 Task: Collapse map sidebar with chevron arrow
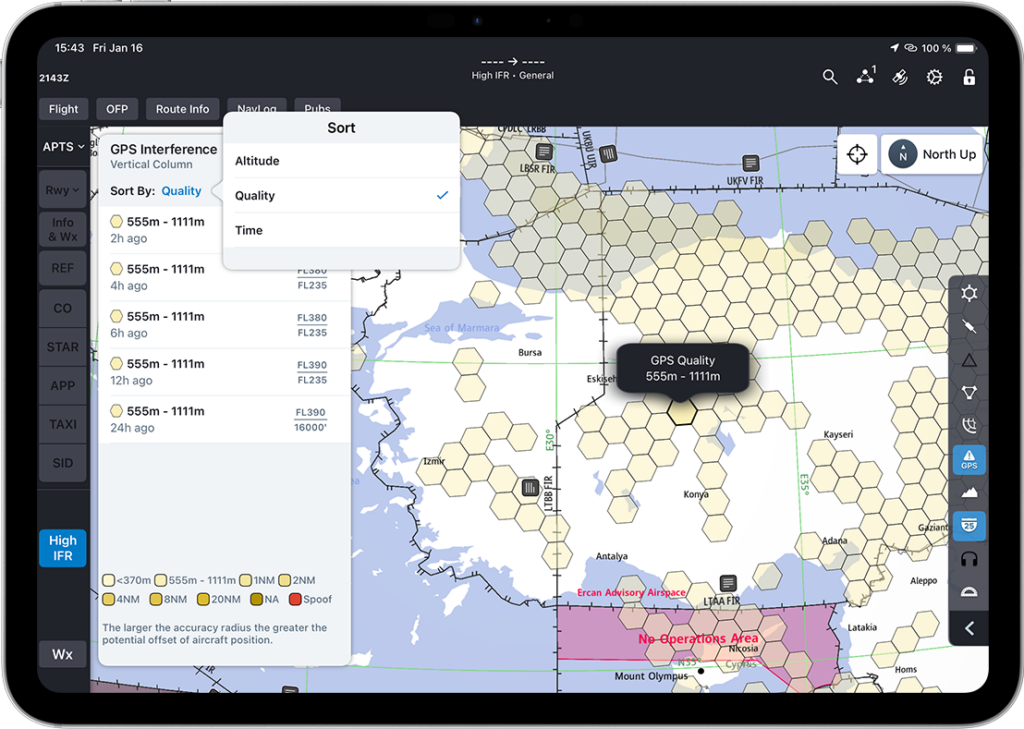click(969, 628)
